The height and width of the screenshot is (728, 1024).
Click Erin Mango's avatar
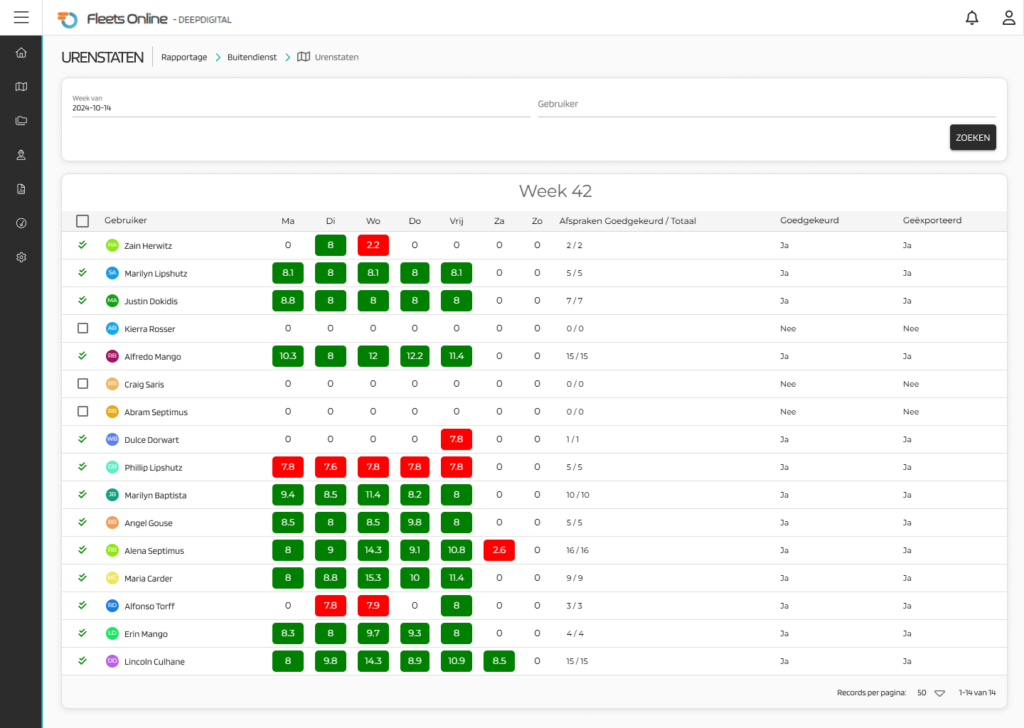click(112, 633)
